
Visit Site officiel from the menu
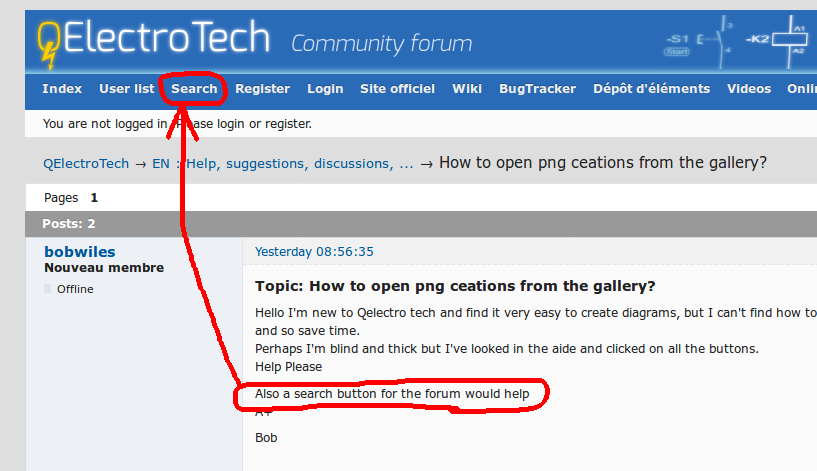397,89
